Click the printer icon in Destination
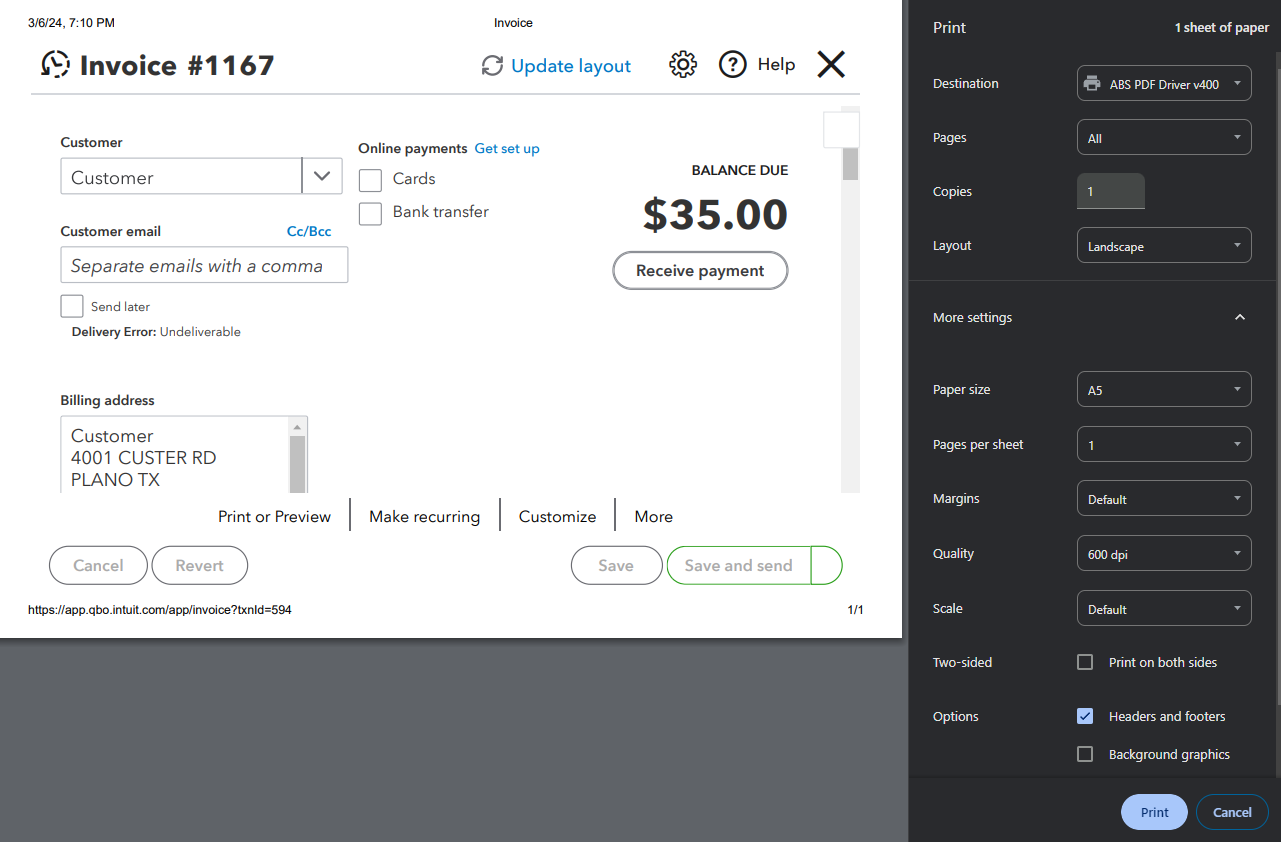 1093,84
